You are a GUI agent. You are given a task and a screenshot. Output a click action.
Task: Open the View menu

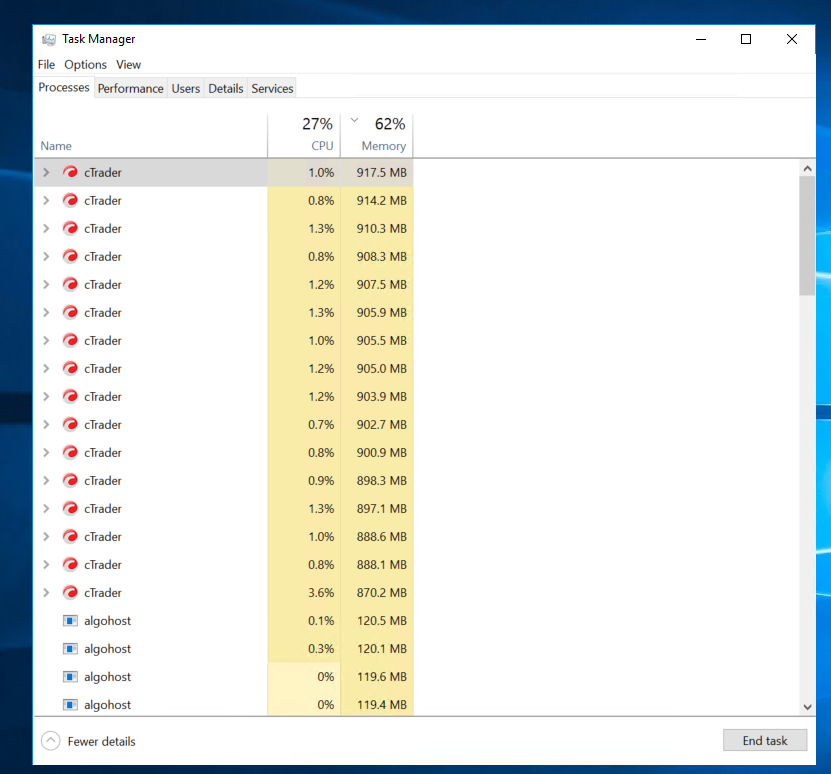point(128,65)
